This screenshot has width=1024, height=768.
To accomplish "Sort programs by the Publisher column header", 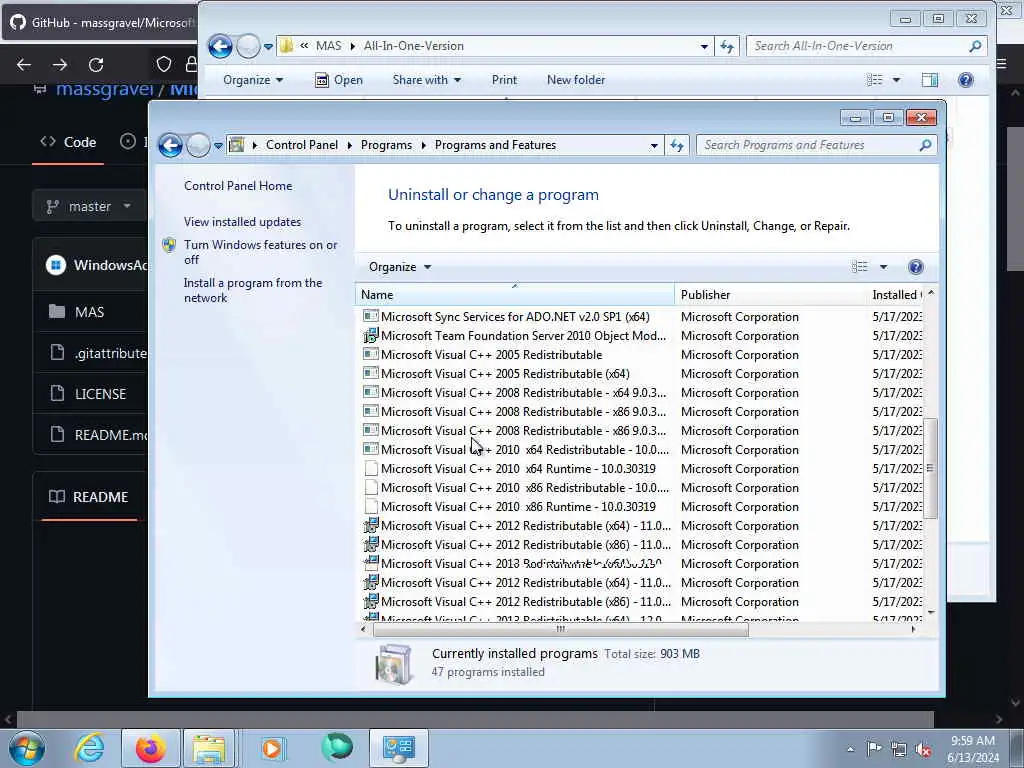I will [x=770, y=295].
